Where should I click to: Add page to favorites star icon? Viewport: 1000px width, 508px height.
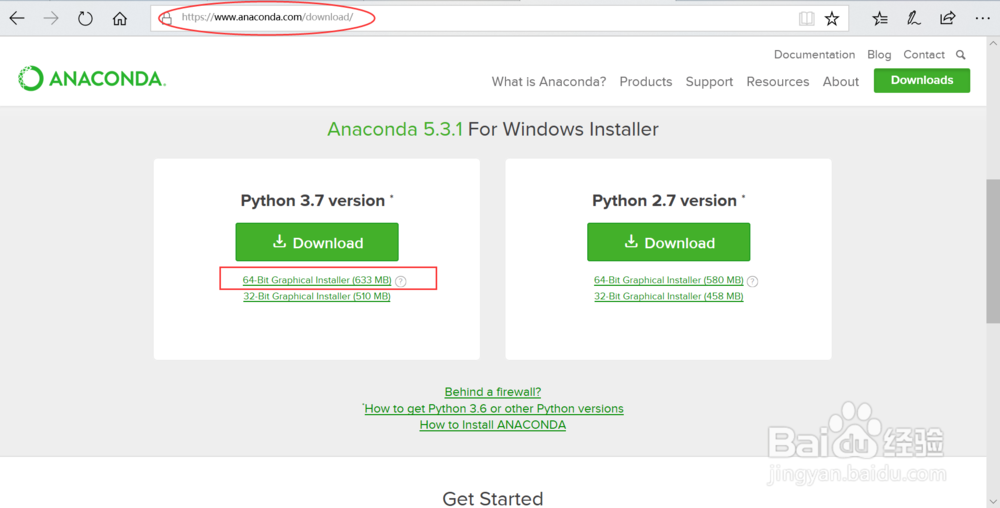click(x=832, y=18)
